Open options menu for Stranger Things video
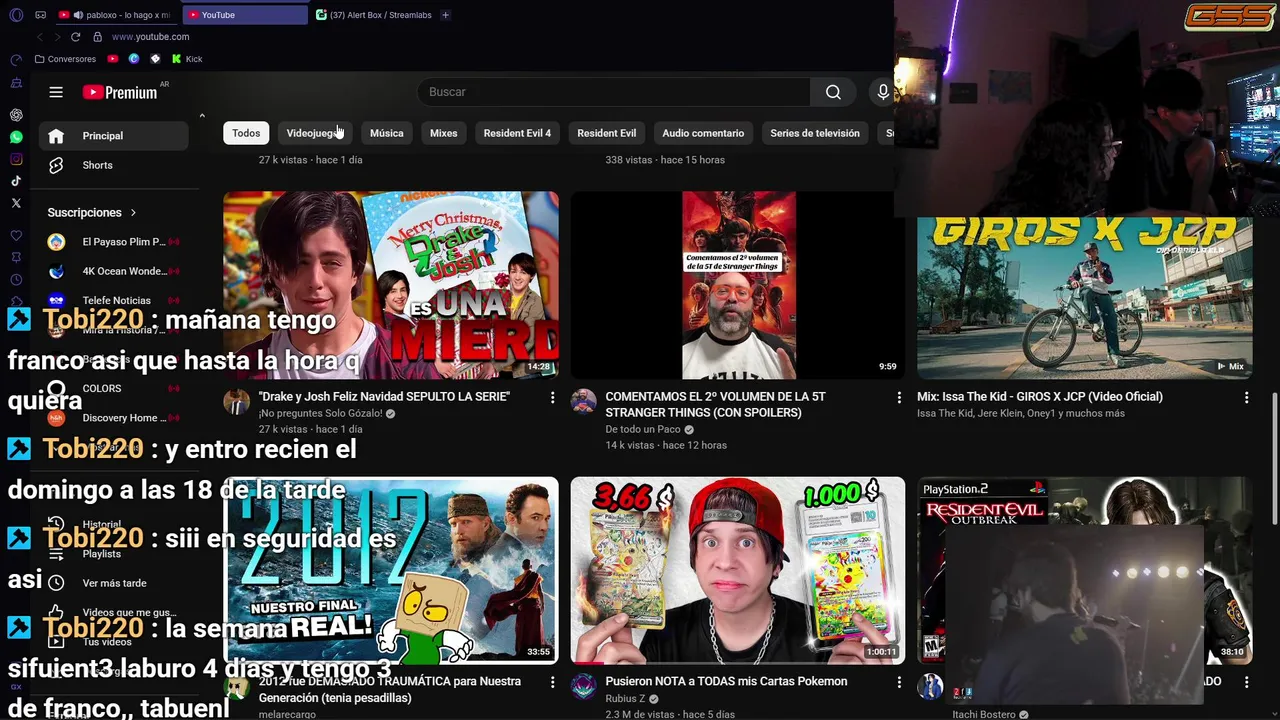This screenshot has width=1280, height=720. 899,398
